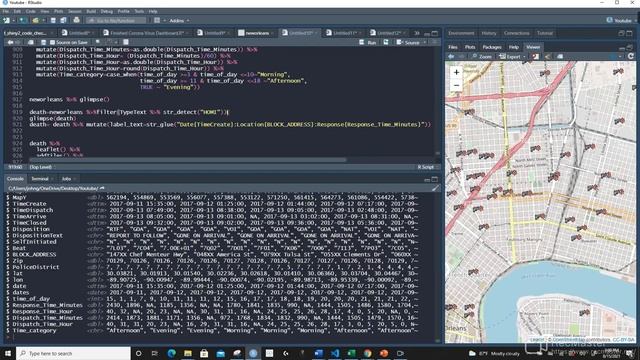Viewport: 640px width, 360px height.
Task: Open Excel from the taskbar
Action: 351,353
